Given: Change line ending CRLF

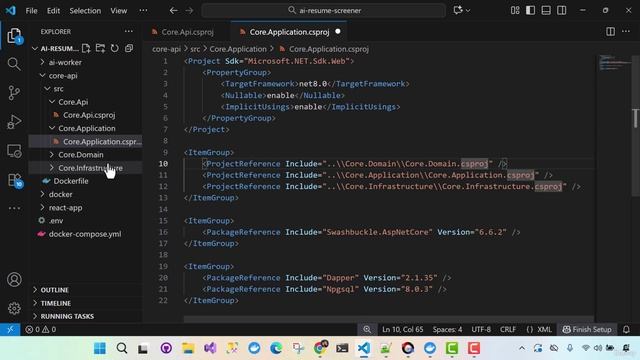Looking at the screenshot, I should 508,329.
